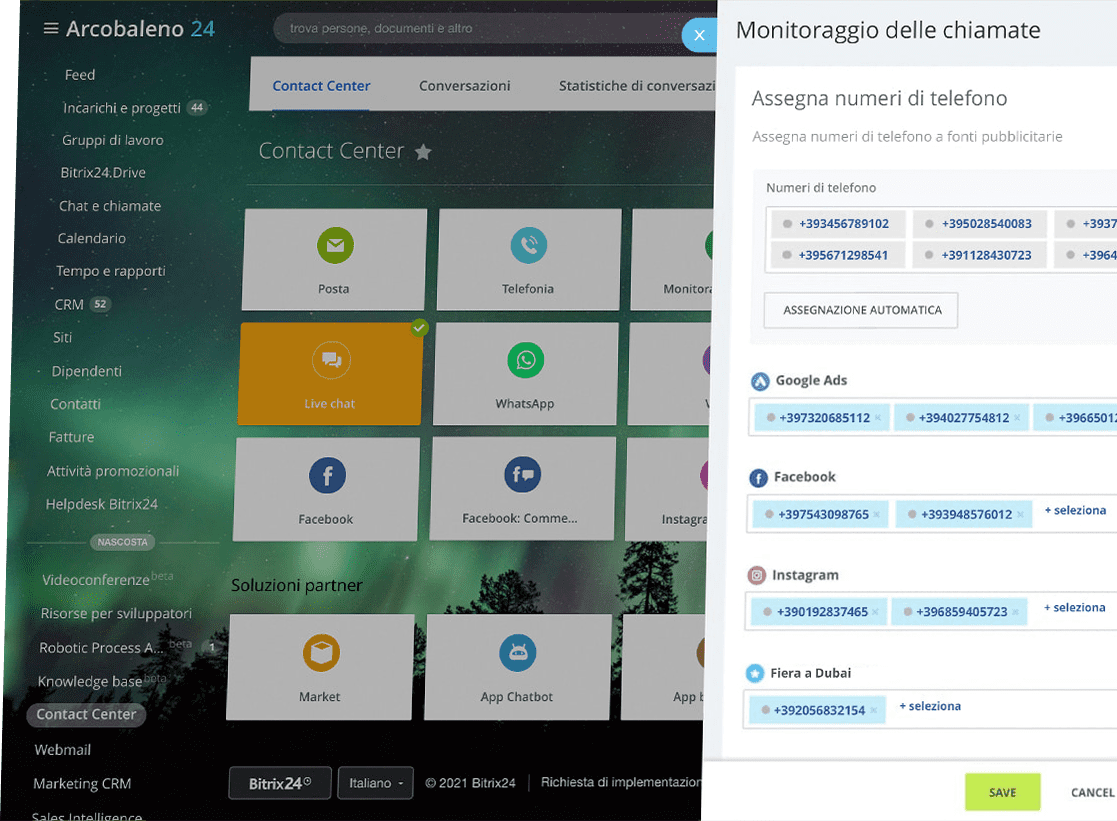
Task: Click '+ seleziona' in the Instagram row
Action: (1074, 608)
